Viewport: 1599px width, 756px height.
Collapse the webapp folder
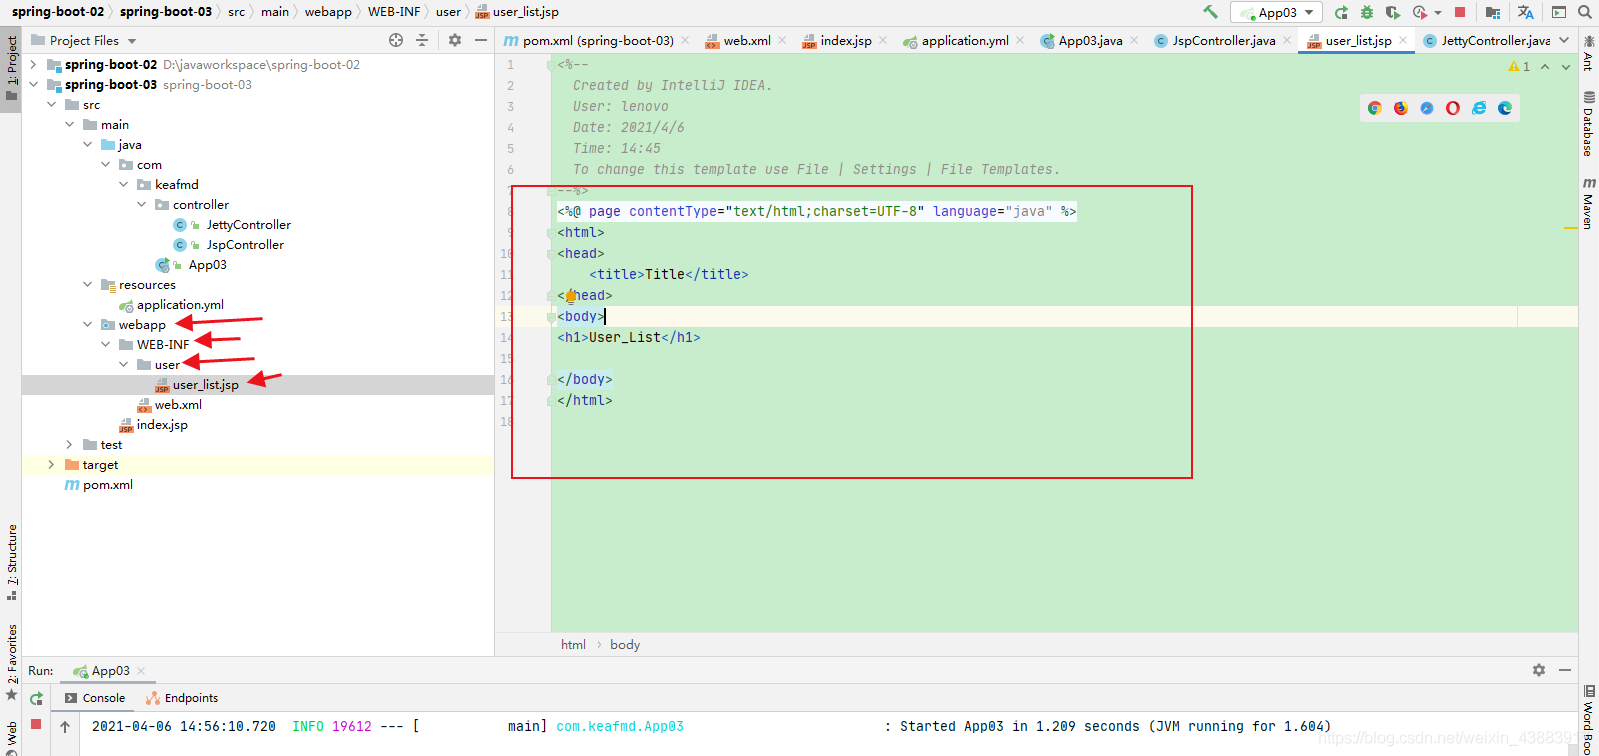(x=87, y=324)
